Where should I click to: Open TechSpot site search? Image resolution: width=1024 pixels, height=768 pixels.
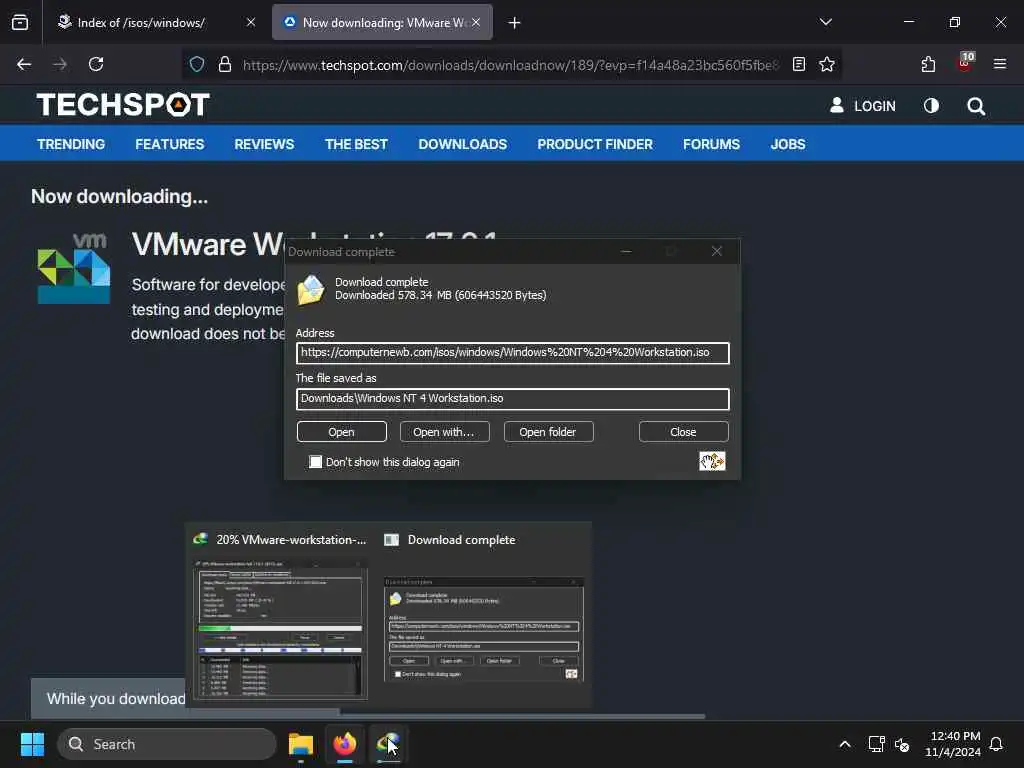pos(976,106)
